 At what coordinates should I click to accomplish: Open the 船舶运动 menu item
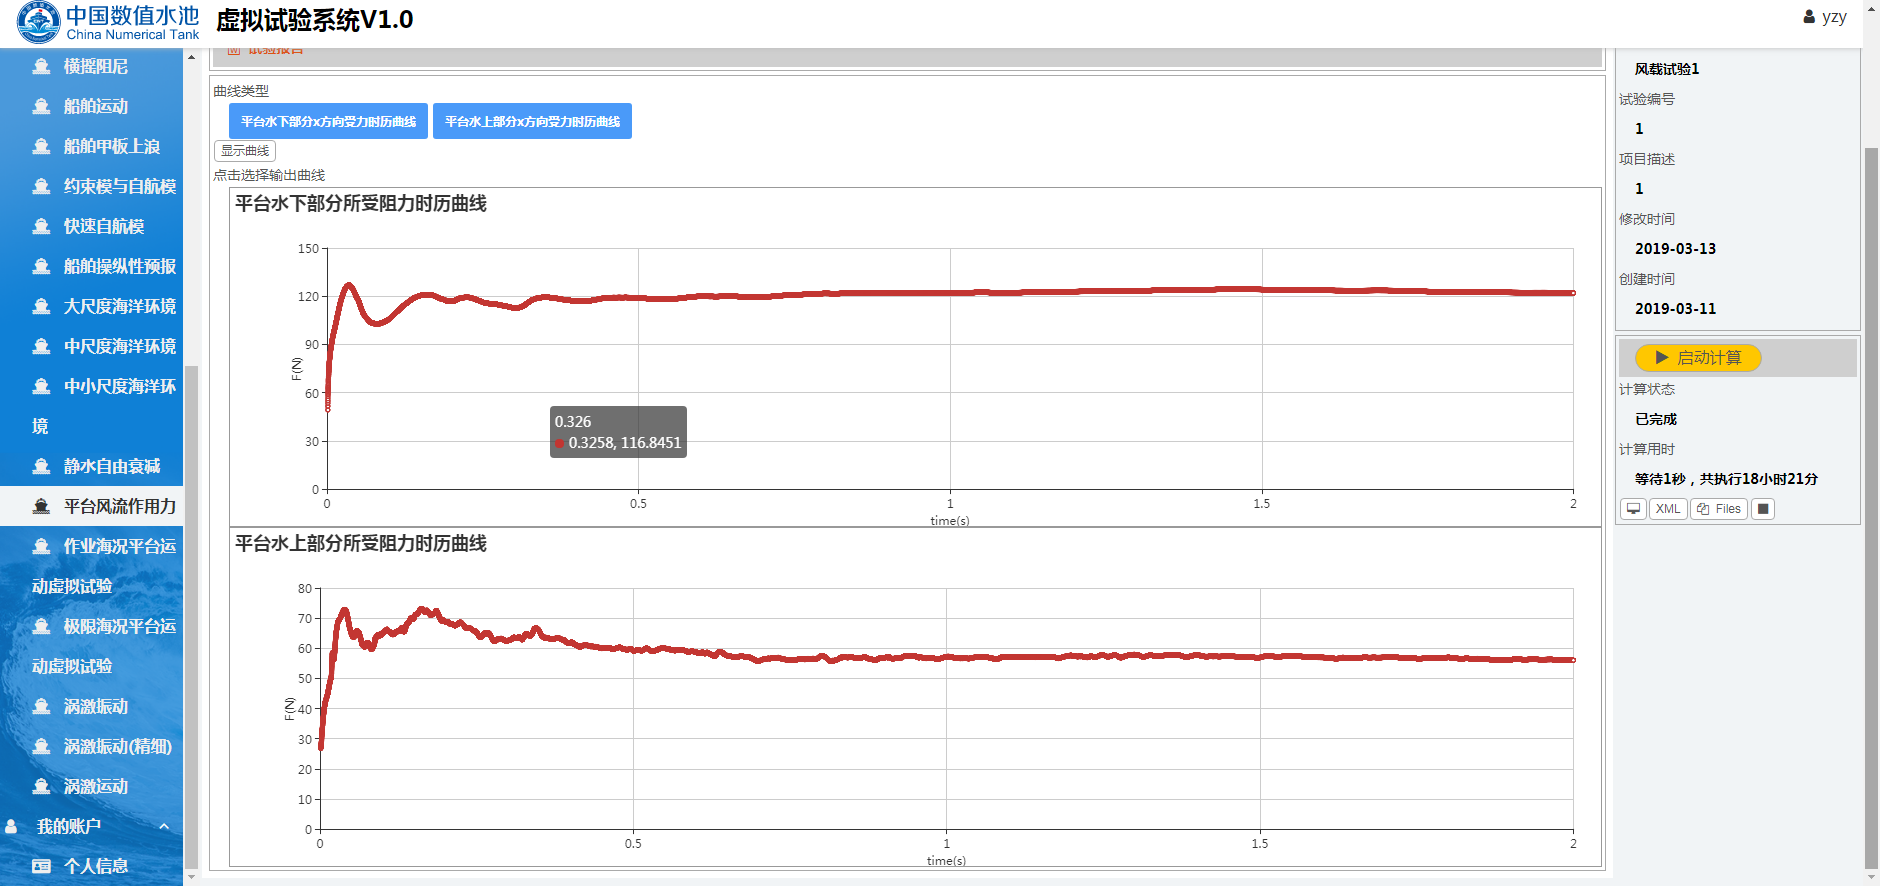(x=96, y=106)
